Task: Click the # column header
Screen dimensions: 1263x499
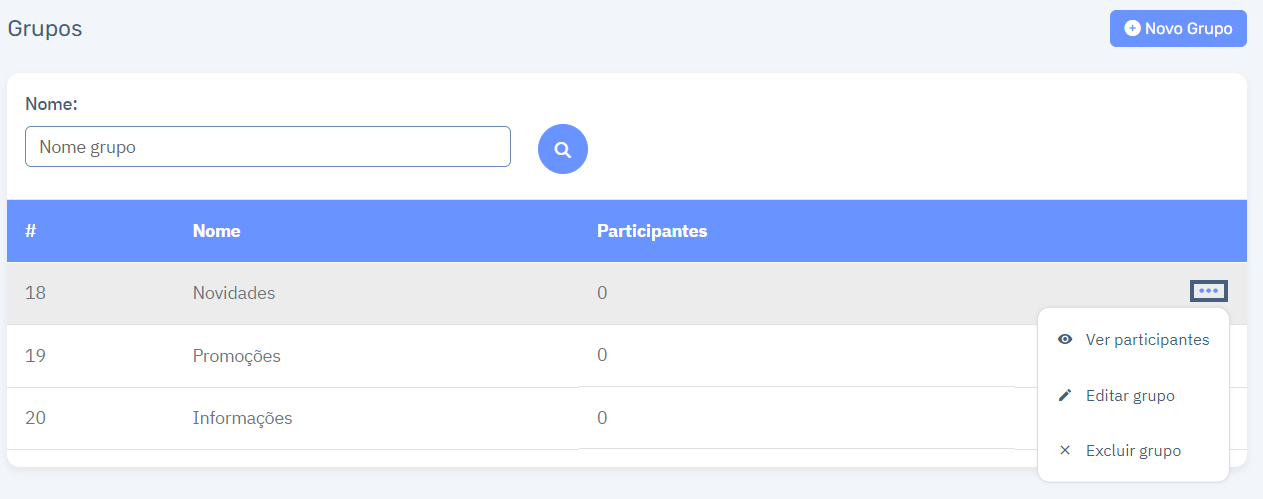Action: click(x=31, y=231)
